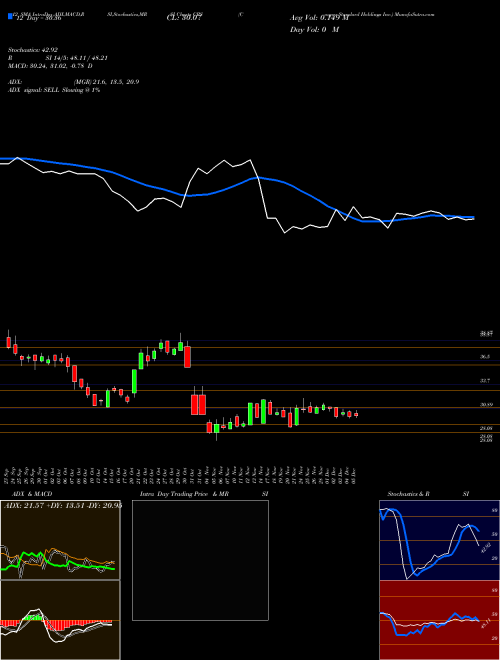The image size is (500, 660).
Task: Click the 30.89 price axis label
Action: tap(486, 405)
